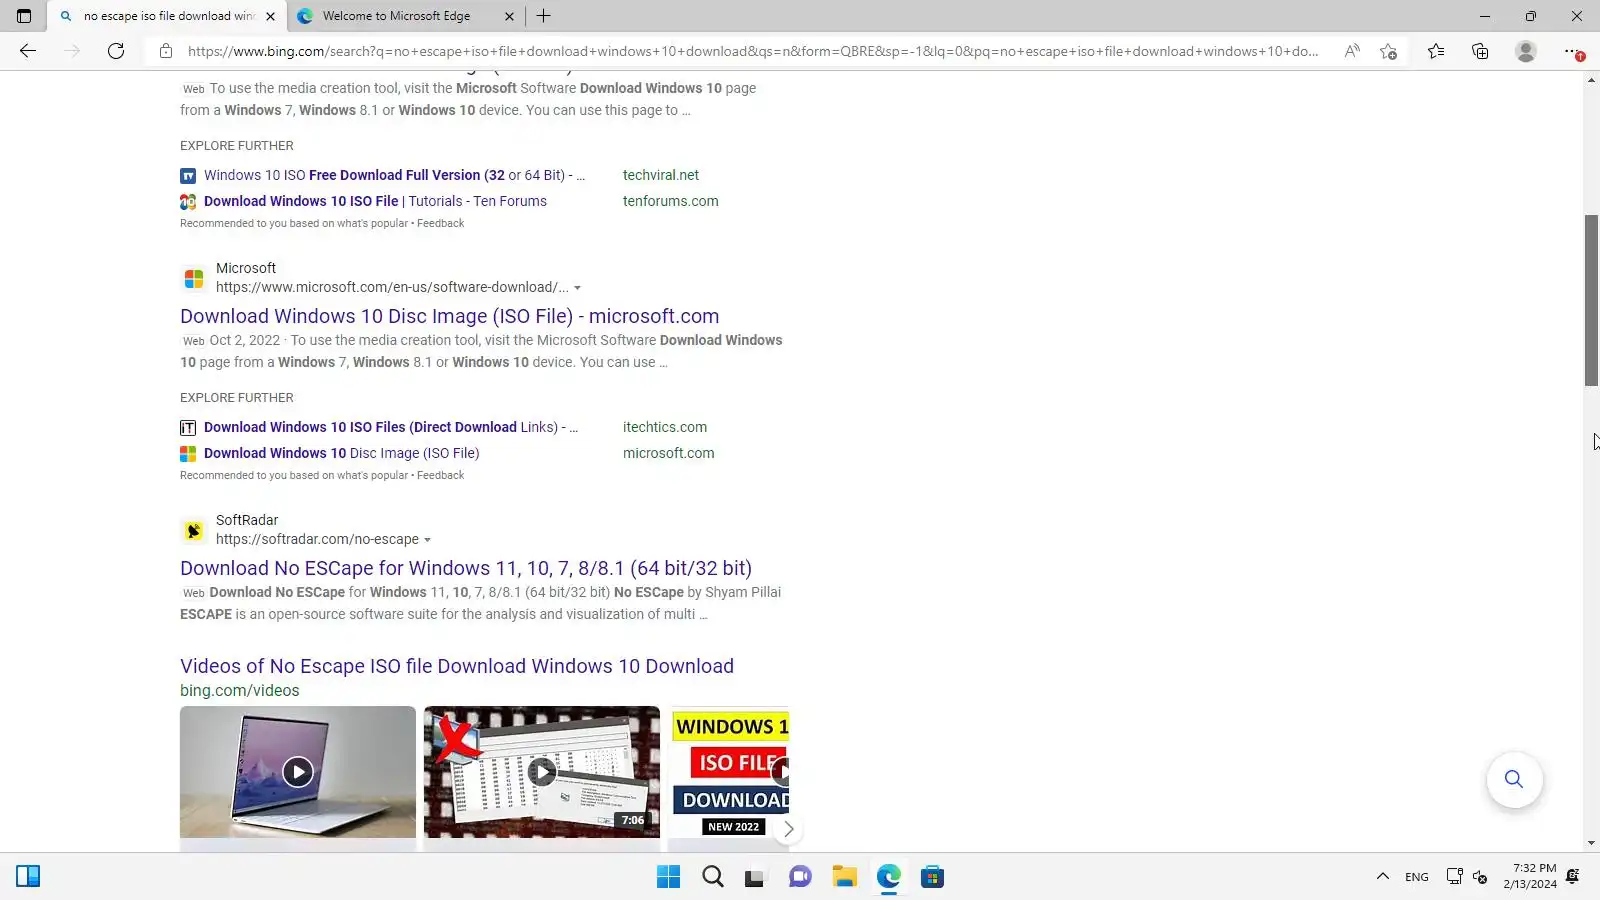
Task: Open Download No ESCape for Windows result
Action: click(466, 568)
